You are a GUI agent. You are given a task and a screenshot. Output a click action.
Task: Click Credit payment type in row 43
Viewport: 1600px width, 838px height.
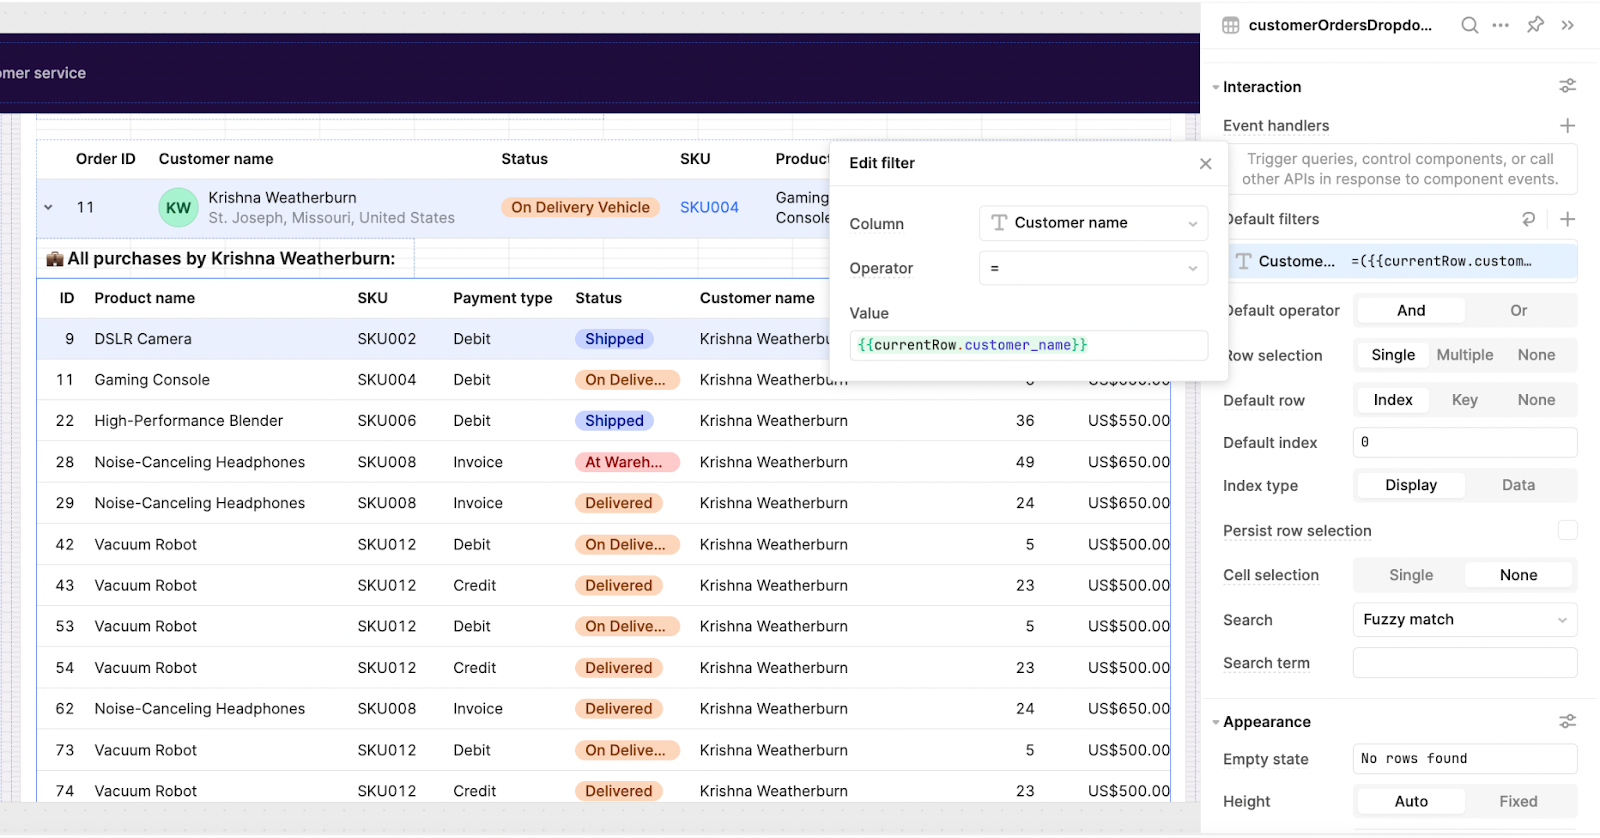[474, 586]
